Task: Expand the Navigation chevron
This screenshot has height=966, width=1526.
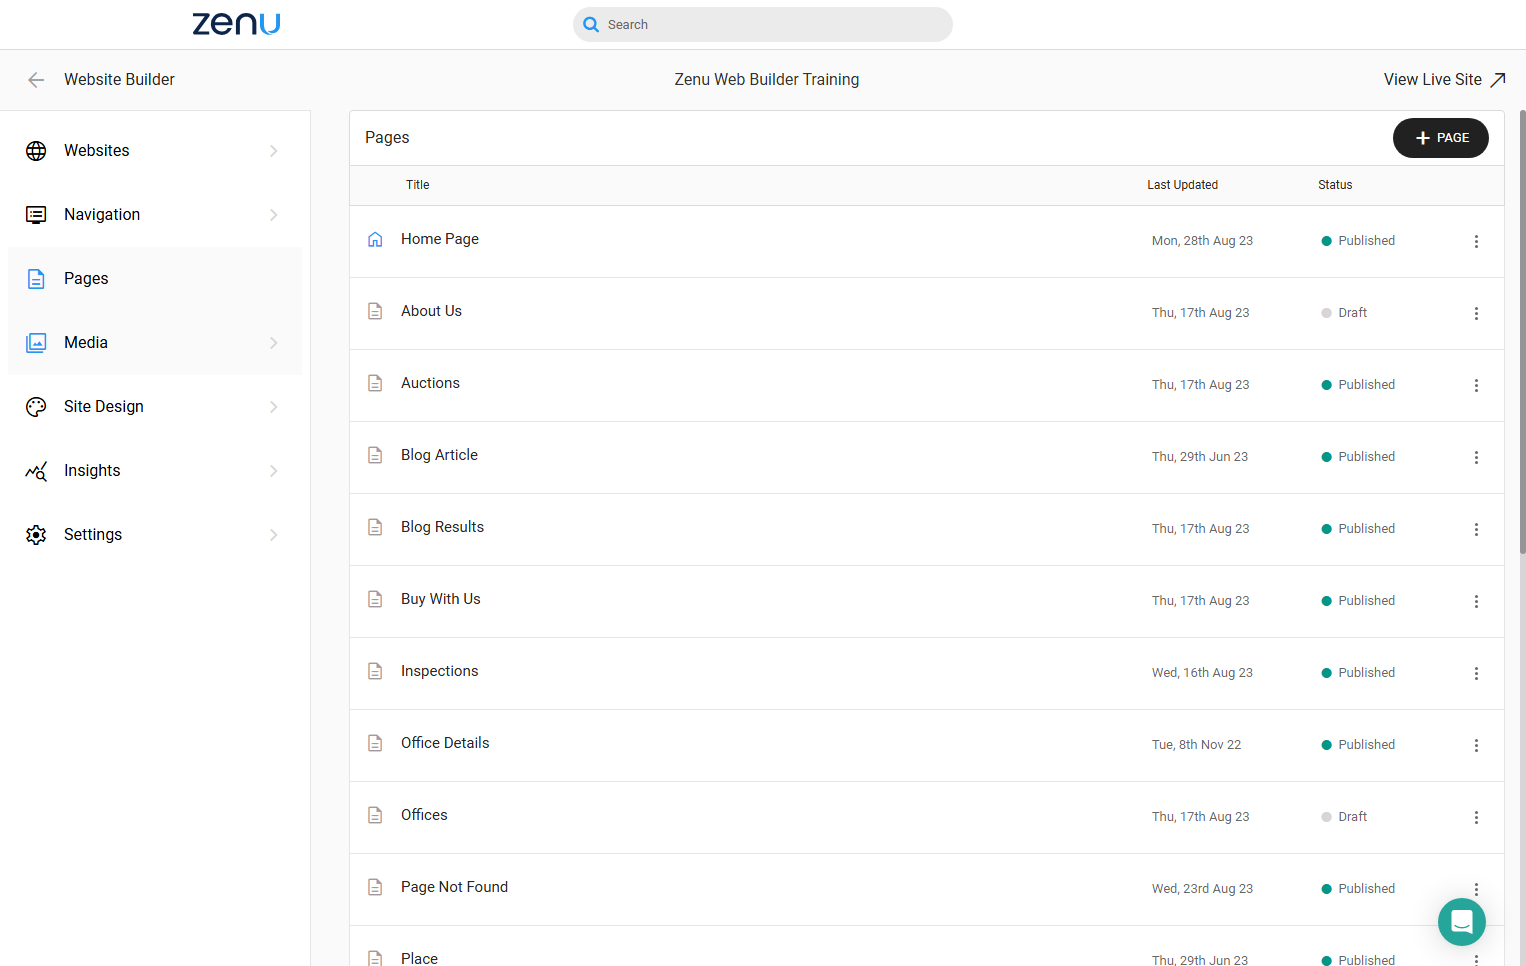Action: click(274, 215)
